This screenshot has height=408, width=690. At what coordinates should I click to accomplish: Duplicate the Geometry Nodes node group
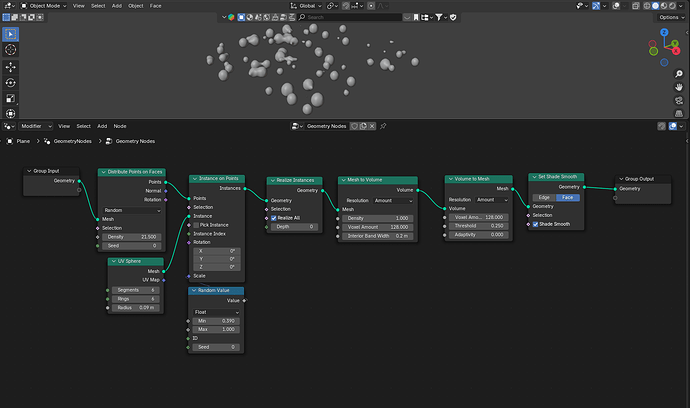(363, 126)
